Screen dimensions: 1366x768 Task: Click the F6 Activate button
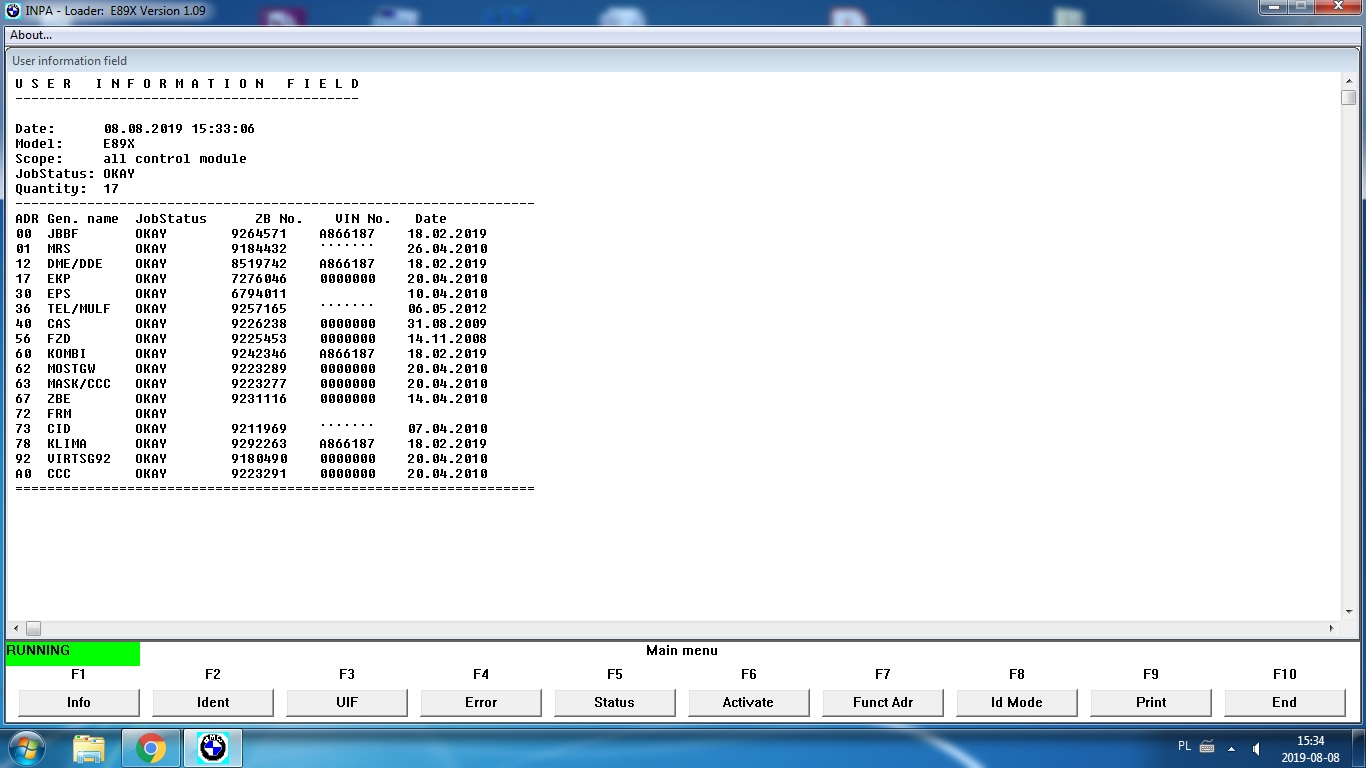click(x=749, y=703)
